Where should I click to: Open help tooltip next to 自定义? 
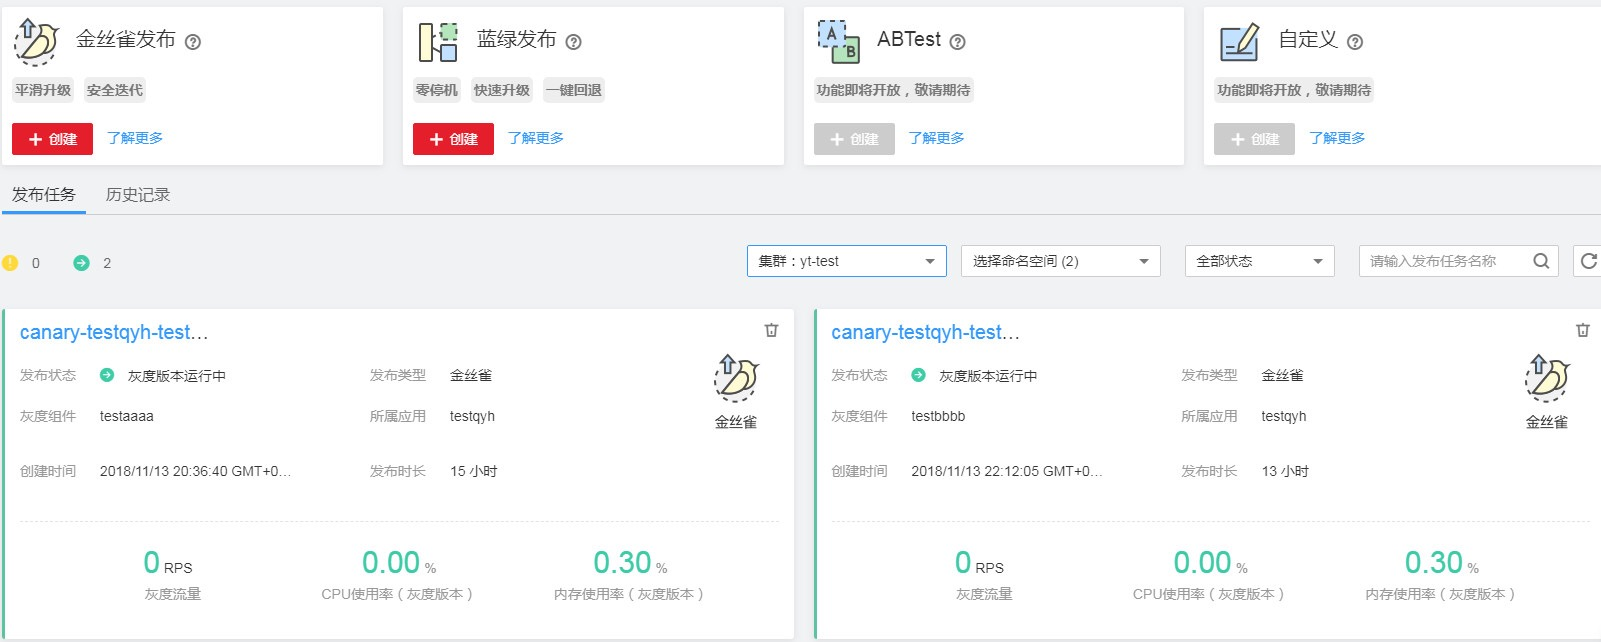[x=1355, y=42]
